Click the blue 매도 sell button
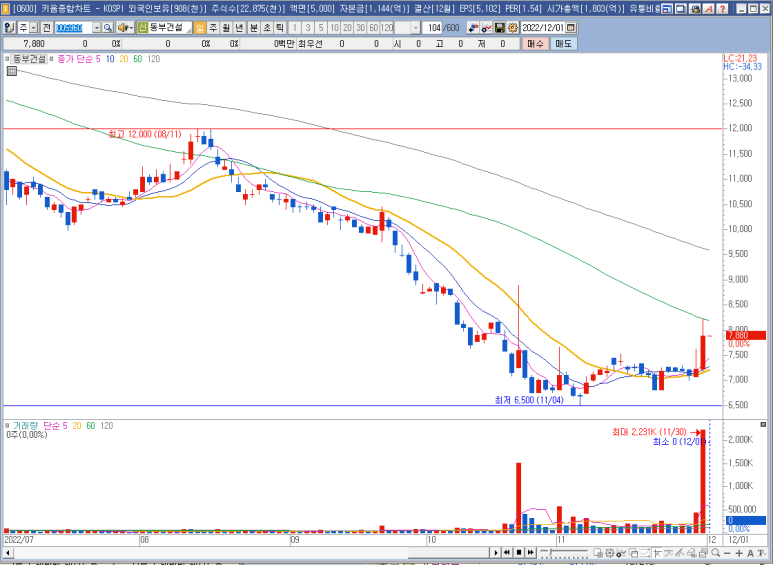Image resolution: width=773 pixels, height=565 pixels. (x=563, y=44)
